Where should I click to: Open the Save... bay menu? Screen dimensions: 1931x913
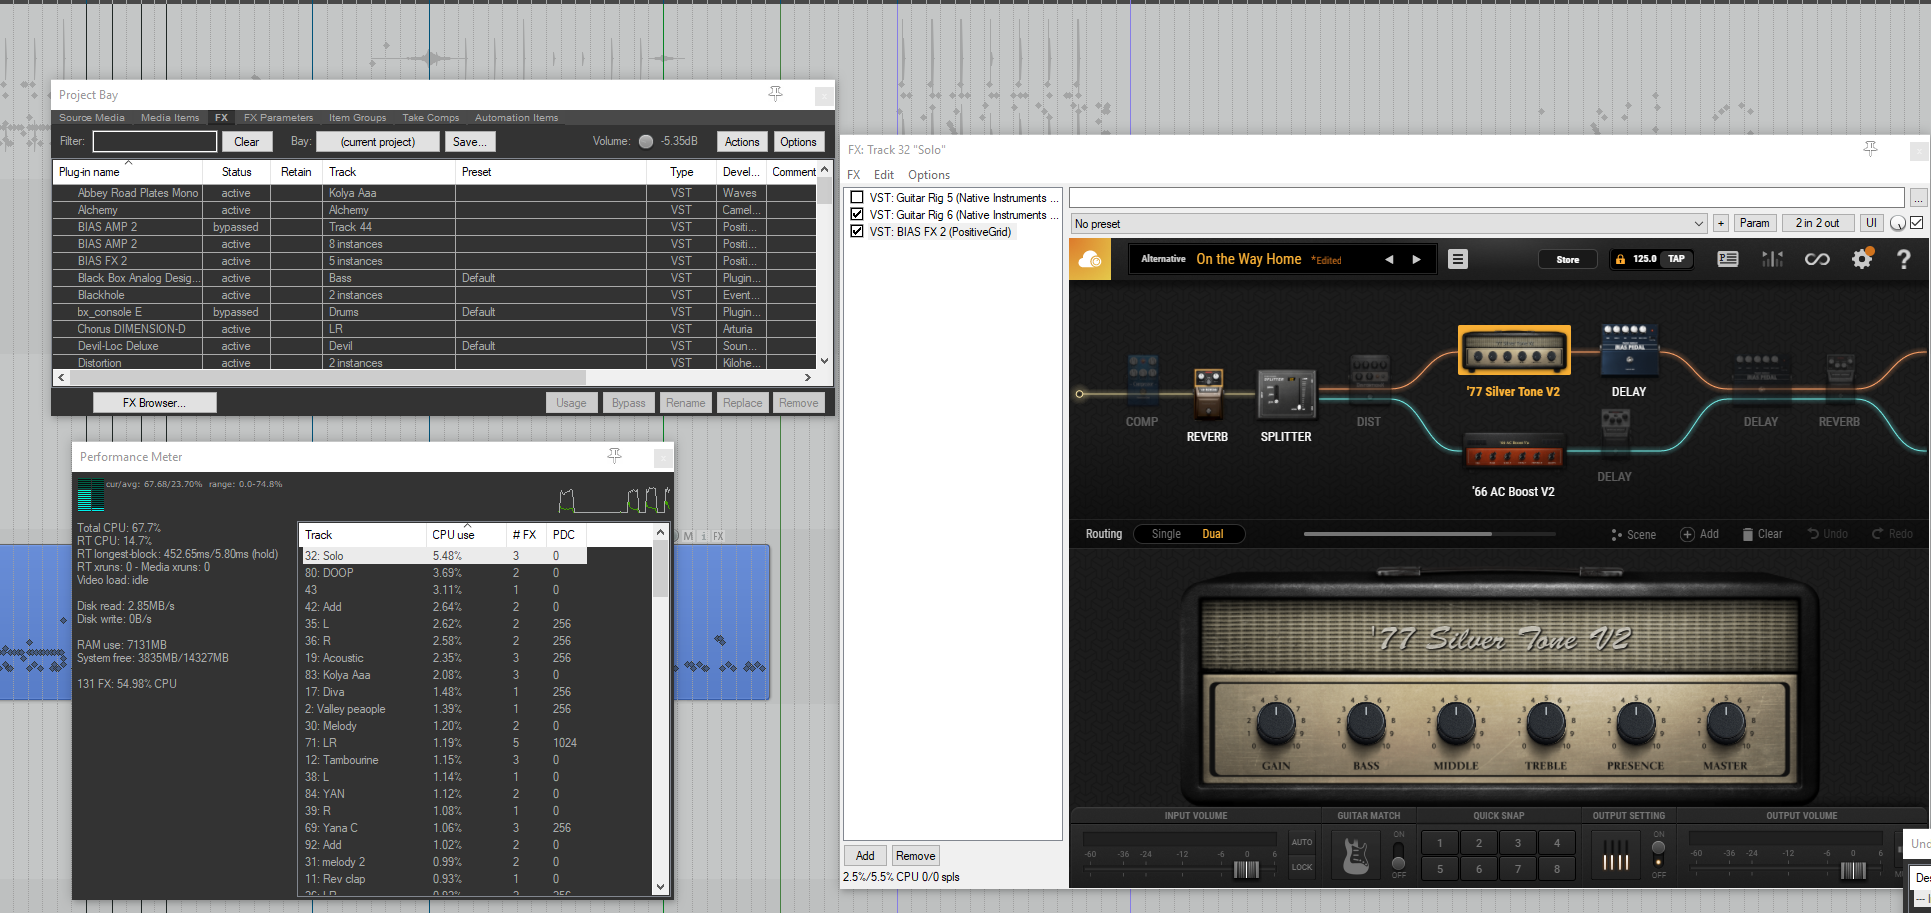coord(470,142)
